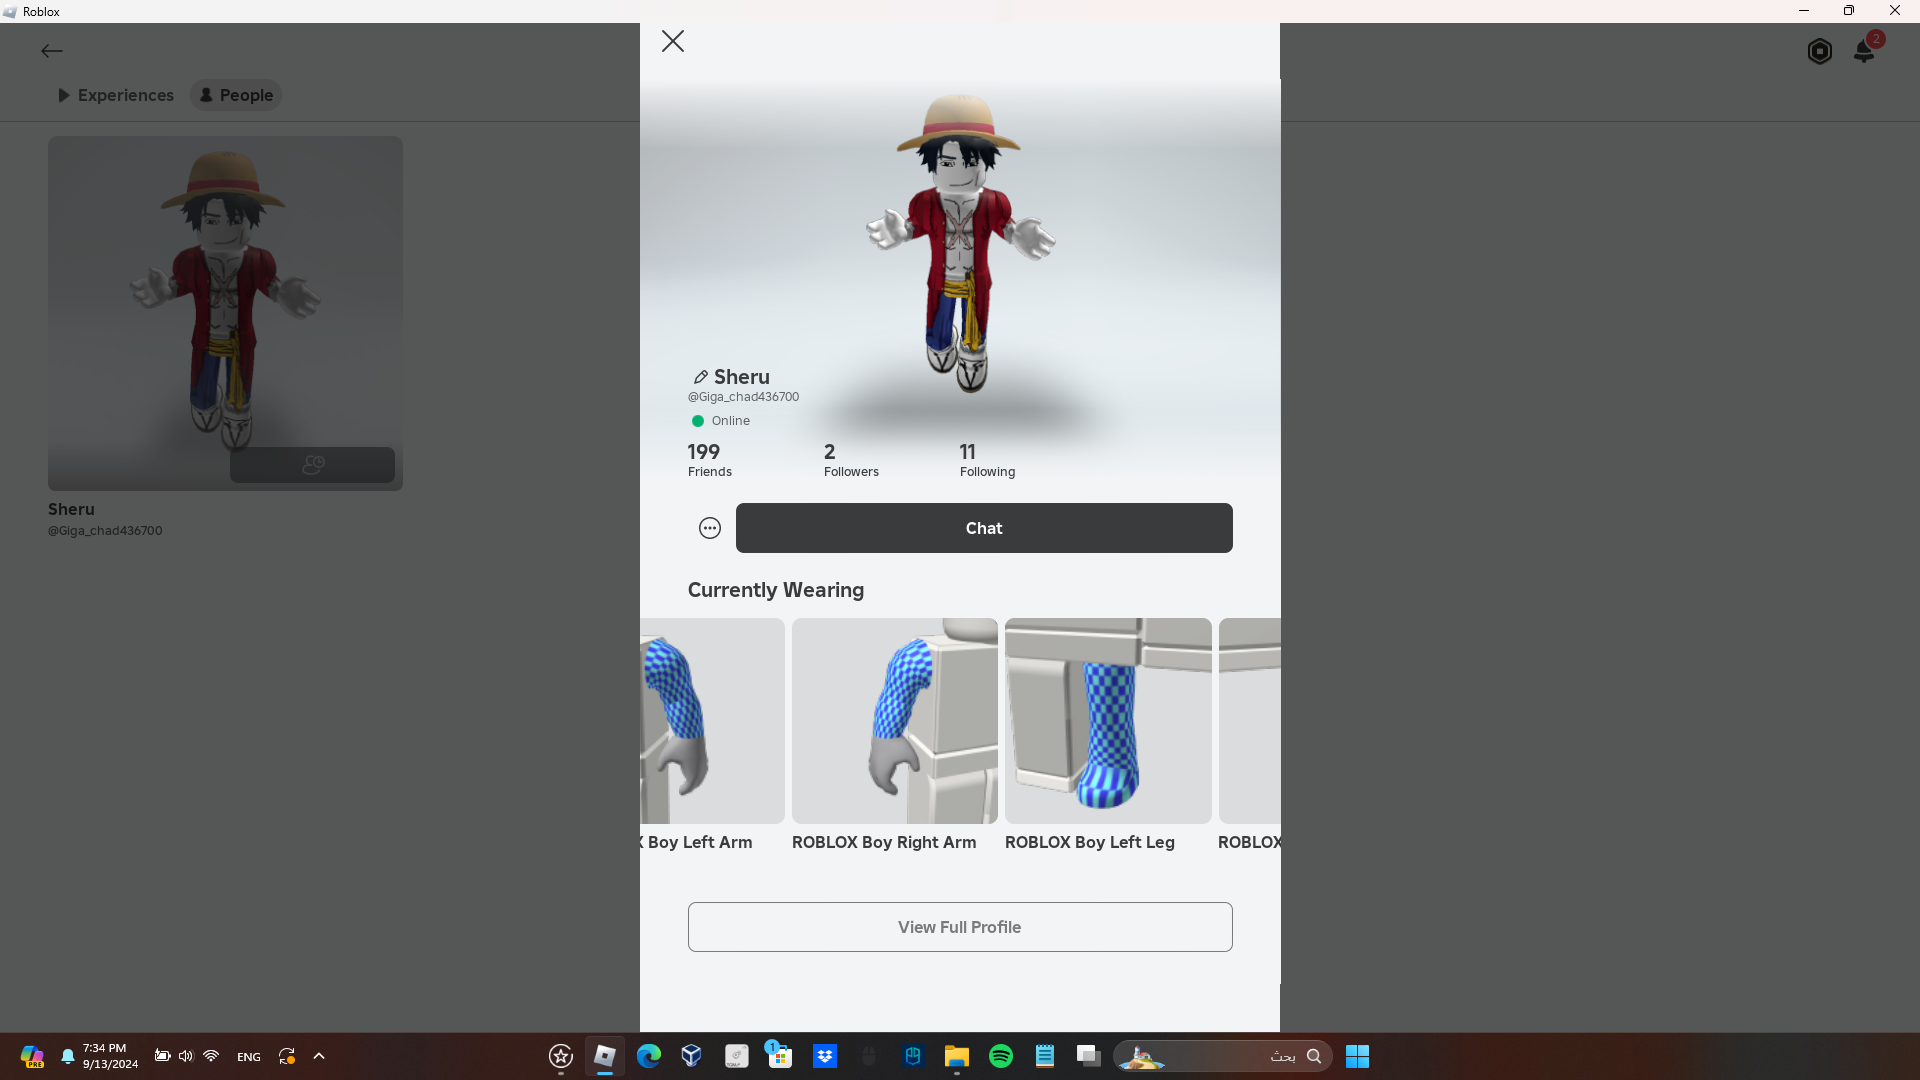Switch the ENG input language
Image resolution: width=1920 pixels, height=1080 pixels.
pos(249,1057)
